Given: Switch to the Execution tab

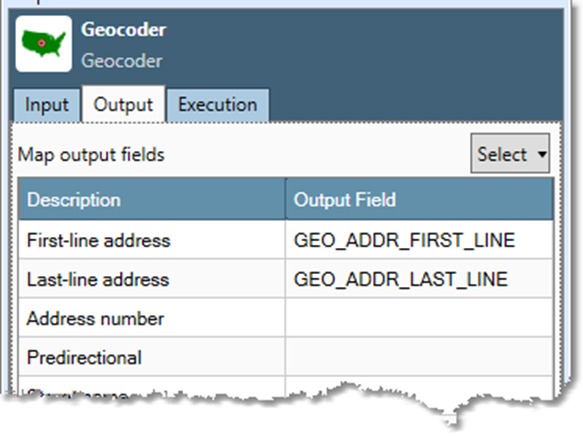Looking at the screenshot, I should [x=218, y=105].
